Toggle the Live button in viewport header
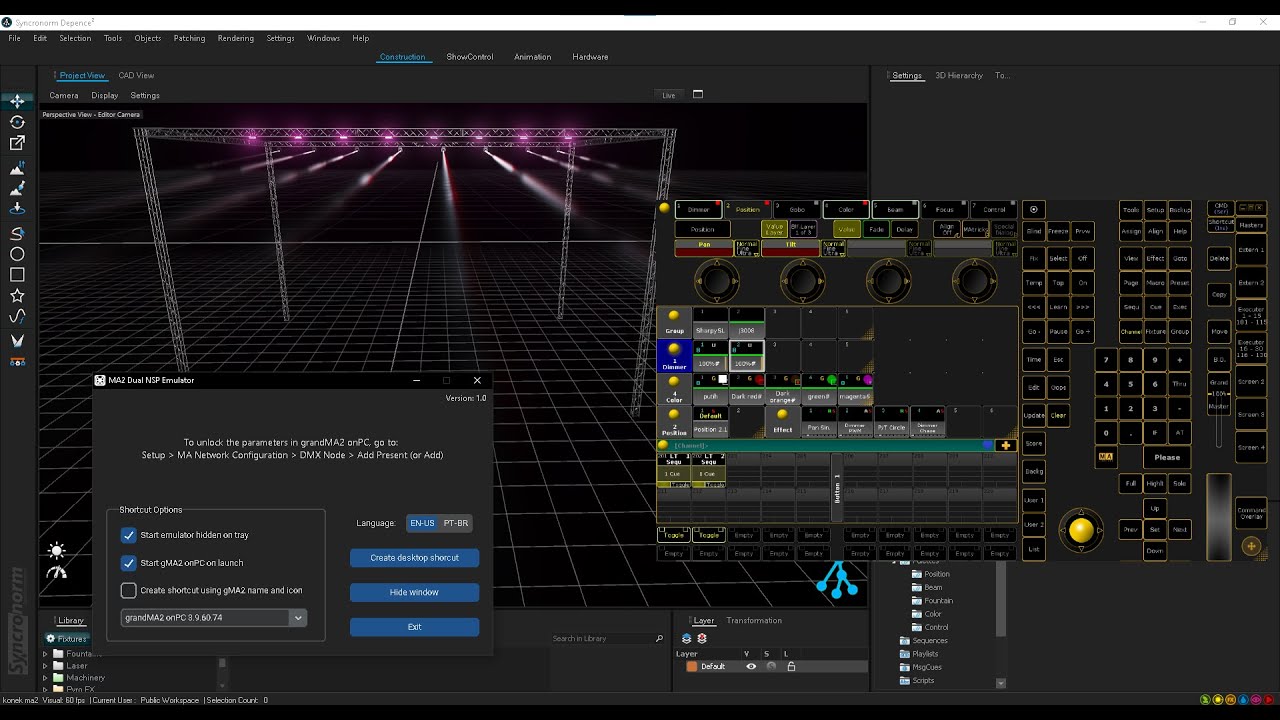Viewport: 1280px width, 720px height. (x=669, y=95)
